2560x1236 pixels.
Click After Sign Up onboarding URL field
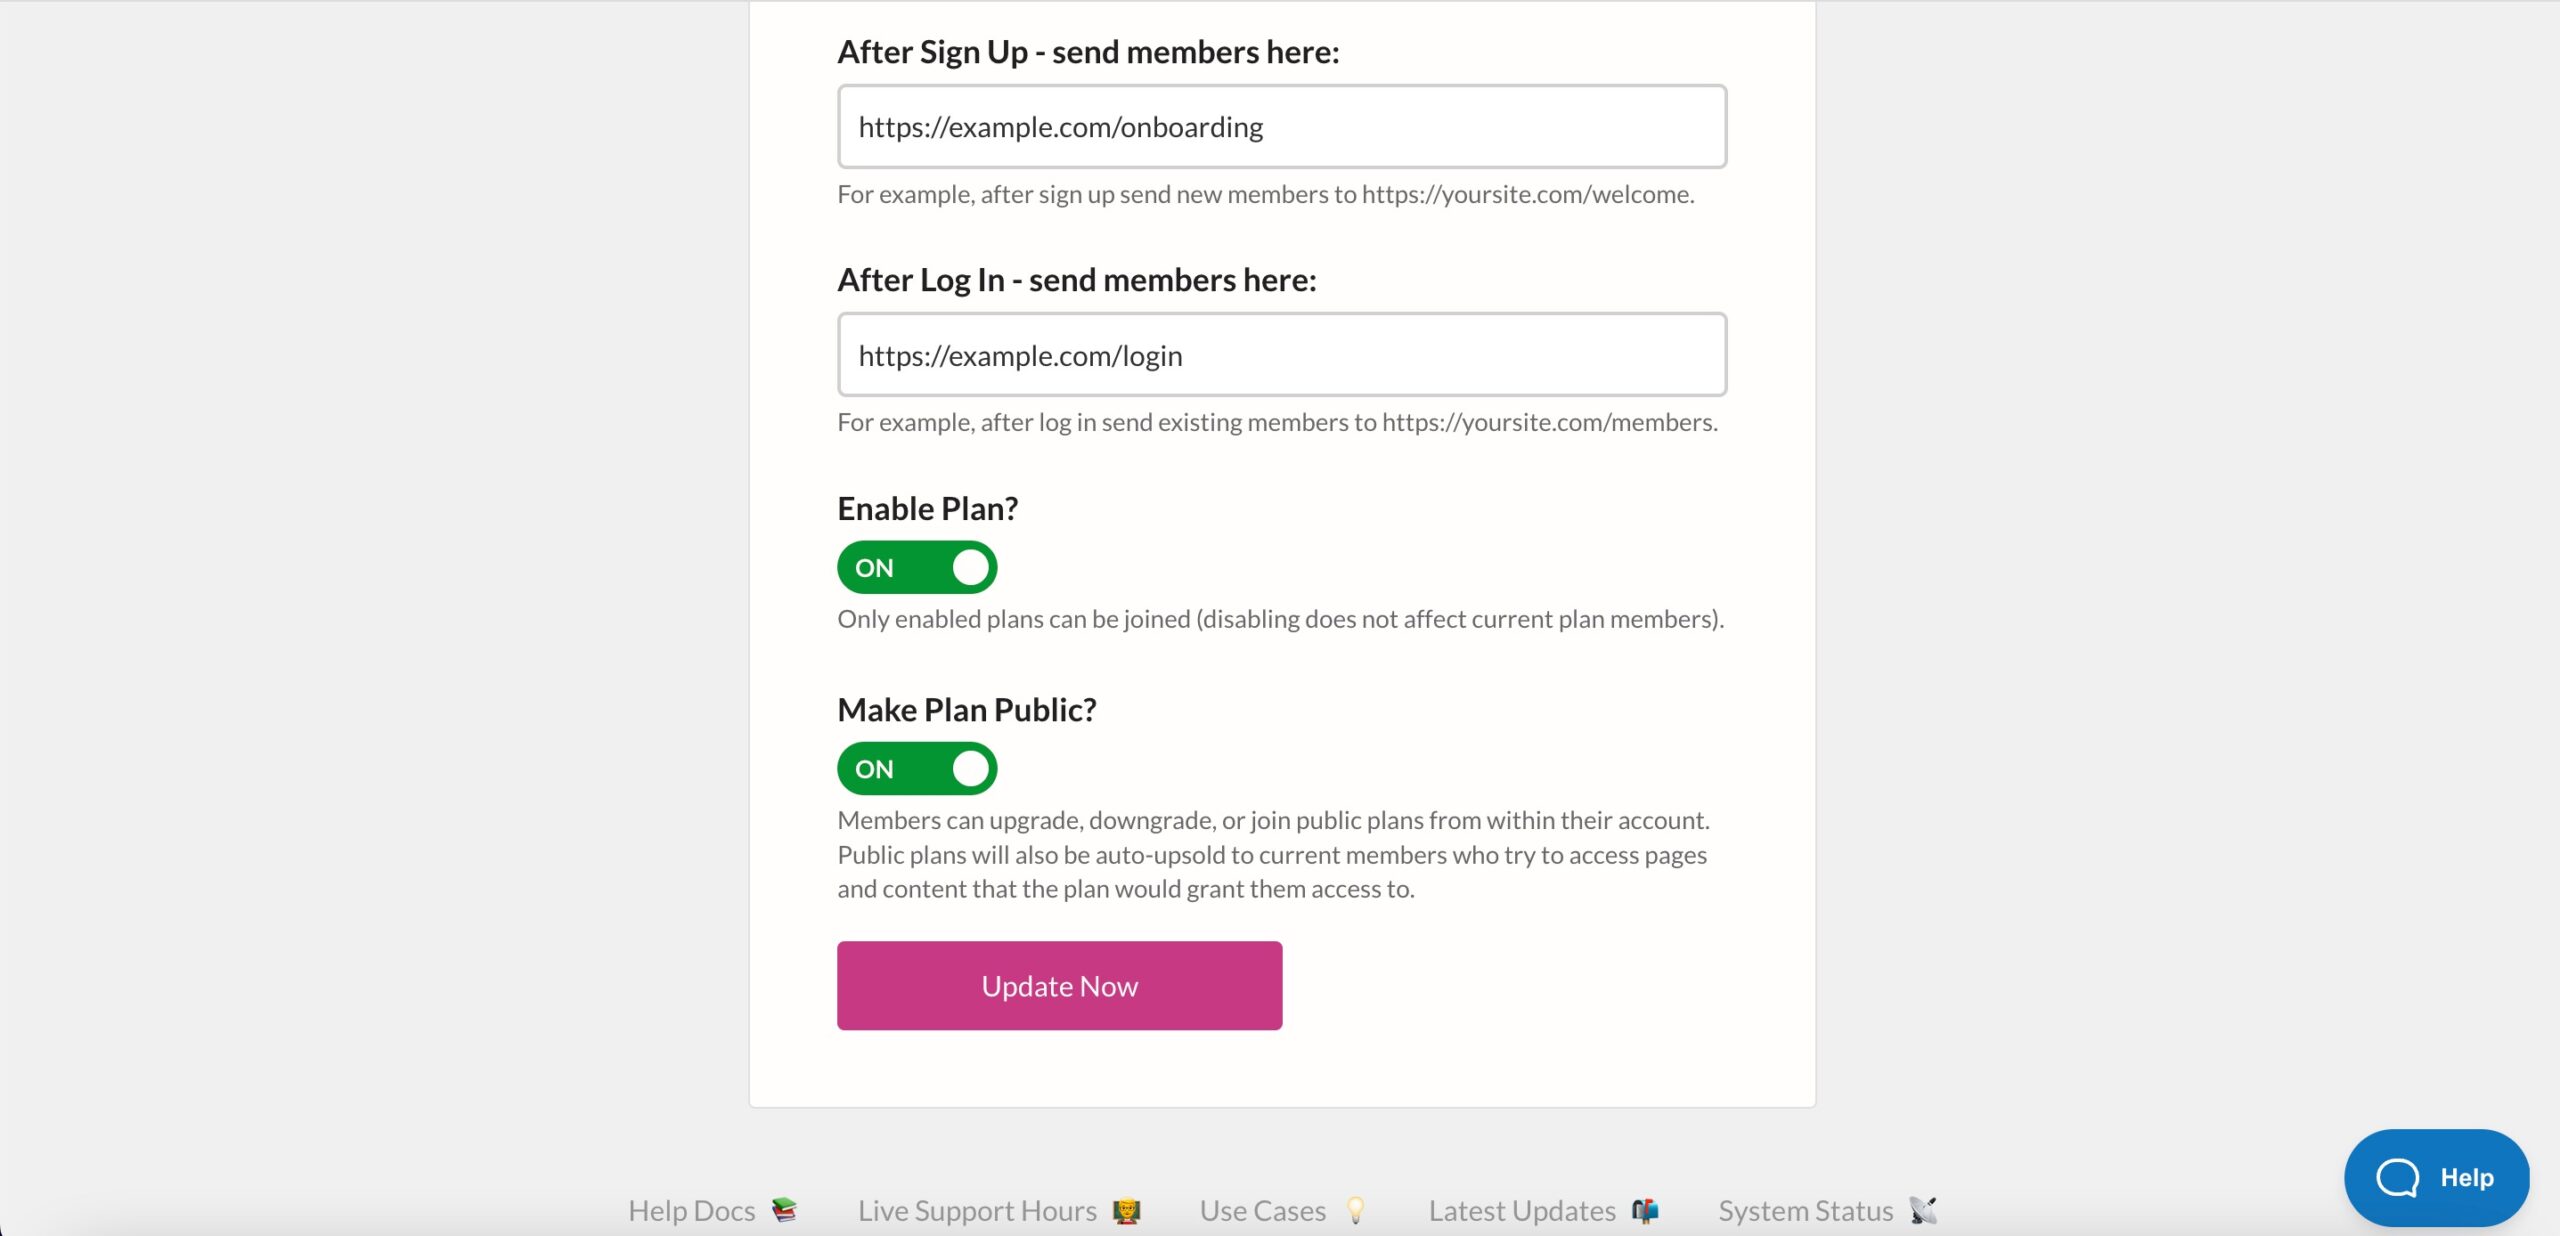point(1280,126)
